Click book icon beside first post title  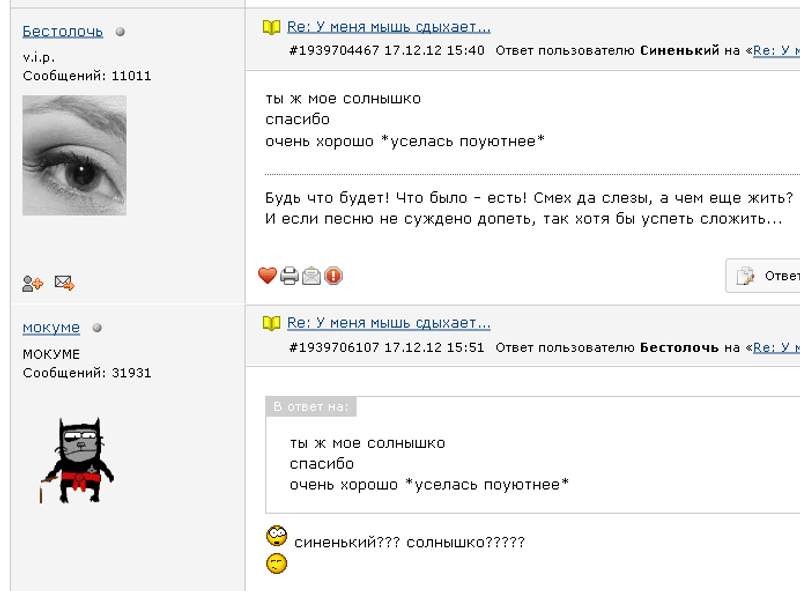(x=271, y=27)
